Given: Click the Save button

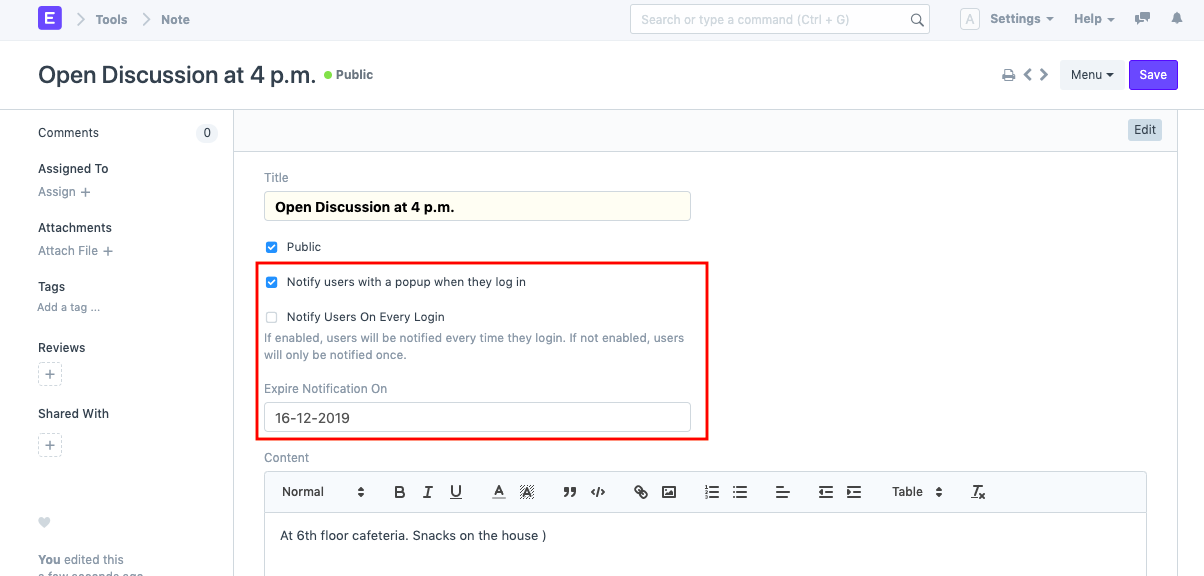Looking at the screenshot, I should pyautogui.click(x=1153, y=74).
